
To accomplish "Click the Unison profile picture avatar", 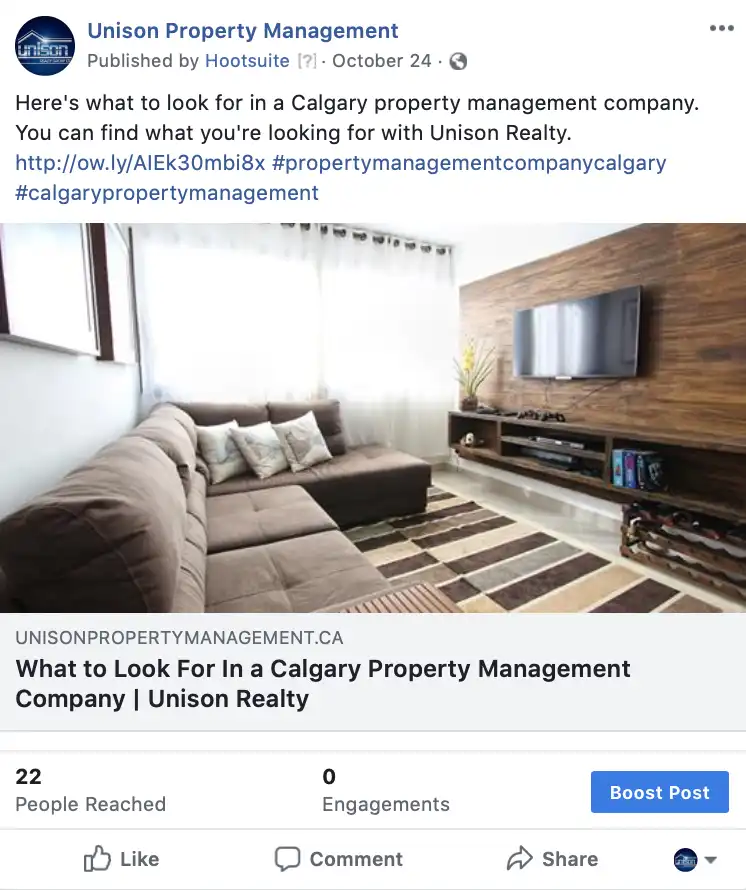I will pos(44,46).
